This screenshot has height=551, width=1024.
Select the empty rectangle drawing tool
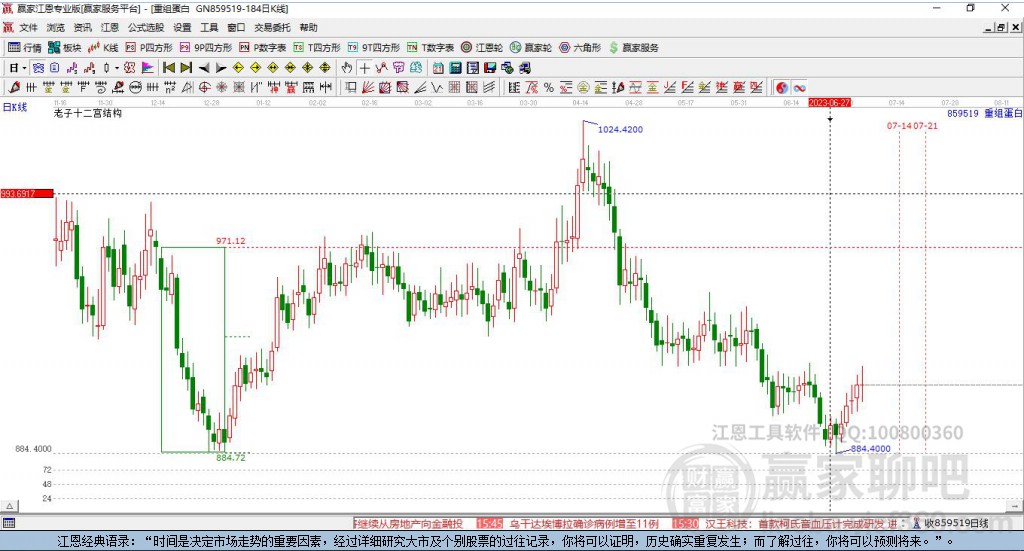(x=351, y=87)
